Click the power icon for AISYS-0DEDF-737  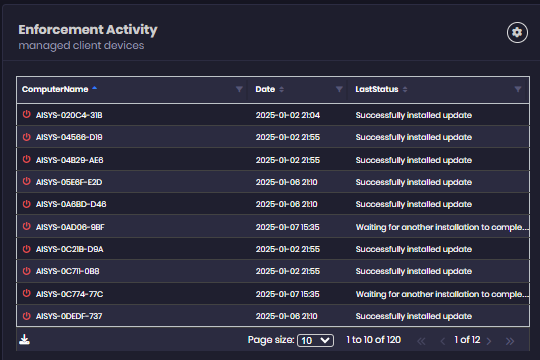point(27,316)
